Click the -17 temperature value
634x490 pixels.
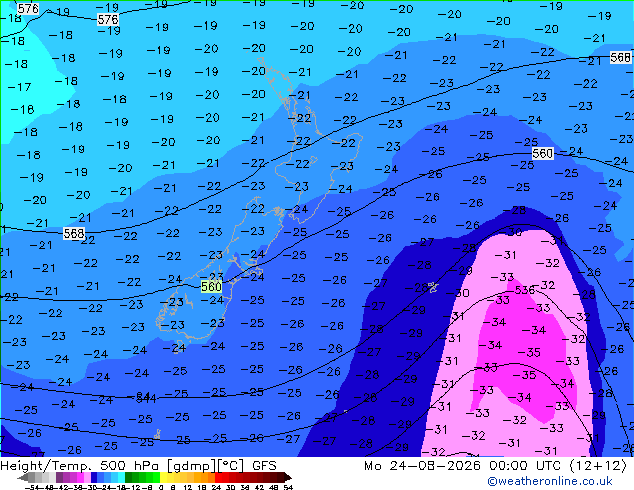(x=19, y=87)
